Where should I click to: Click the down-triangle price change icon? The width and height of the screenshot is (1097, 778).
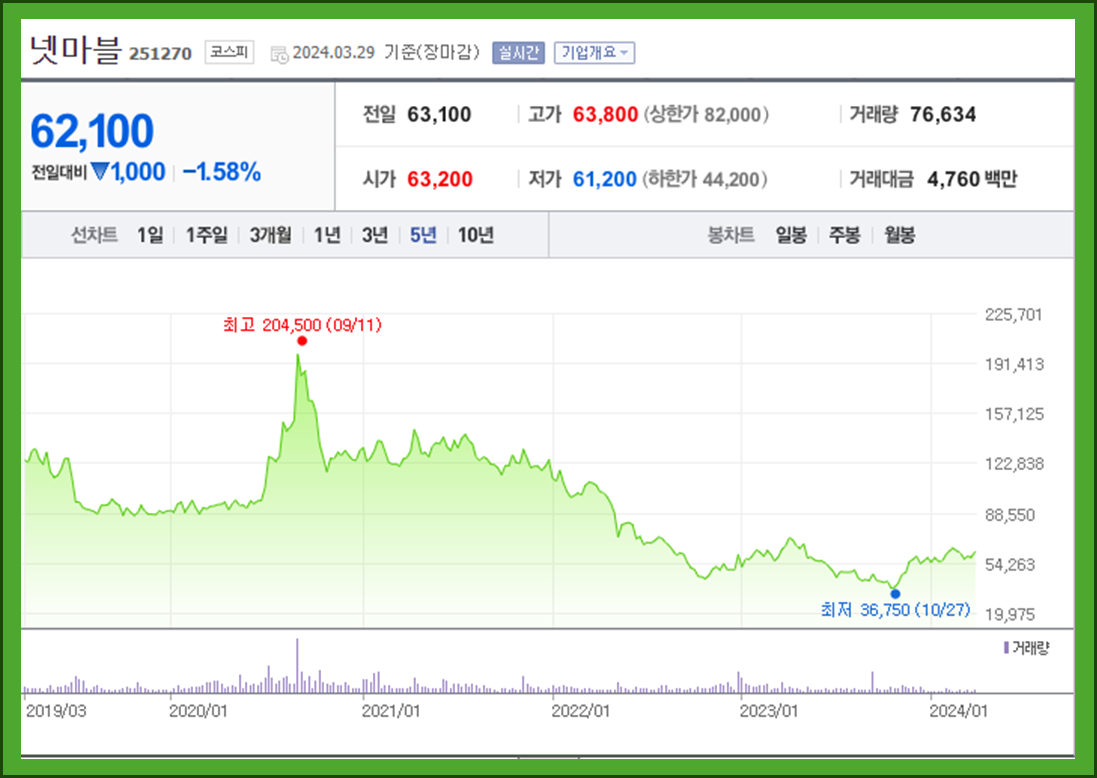[100, 171]
